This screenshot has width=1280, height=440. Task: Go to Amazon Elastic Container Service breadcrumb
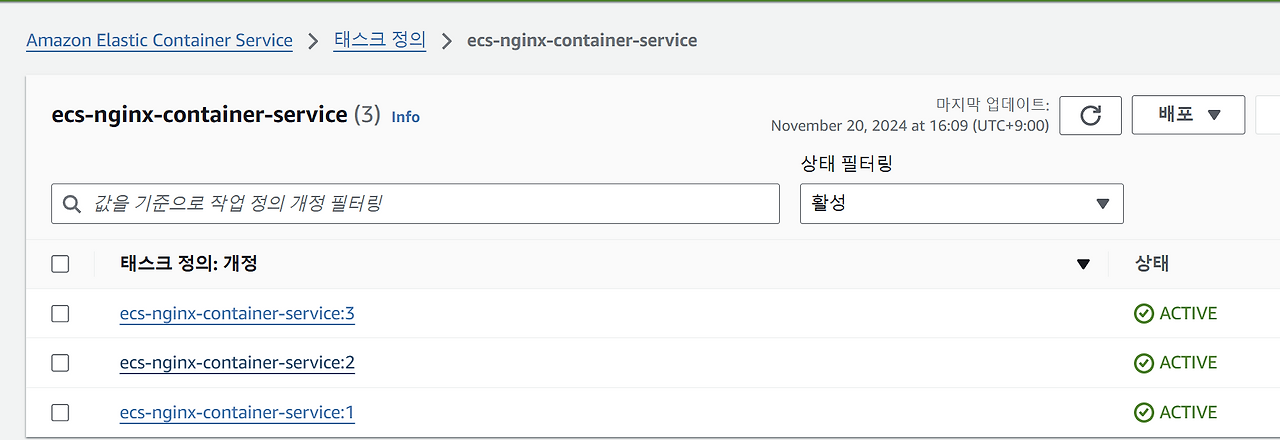click(x=159, y=41)
